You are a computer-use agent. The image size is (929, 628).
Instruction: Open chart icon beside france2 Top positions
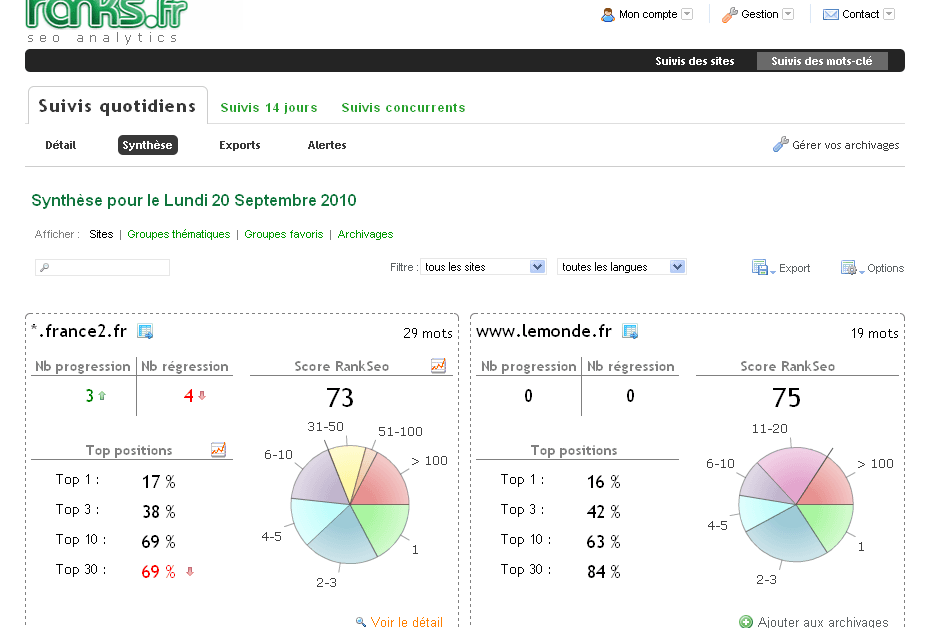(x=219, y=450)
